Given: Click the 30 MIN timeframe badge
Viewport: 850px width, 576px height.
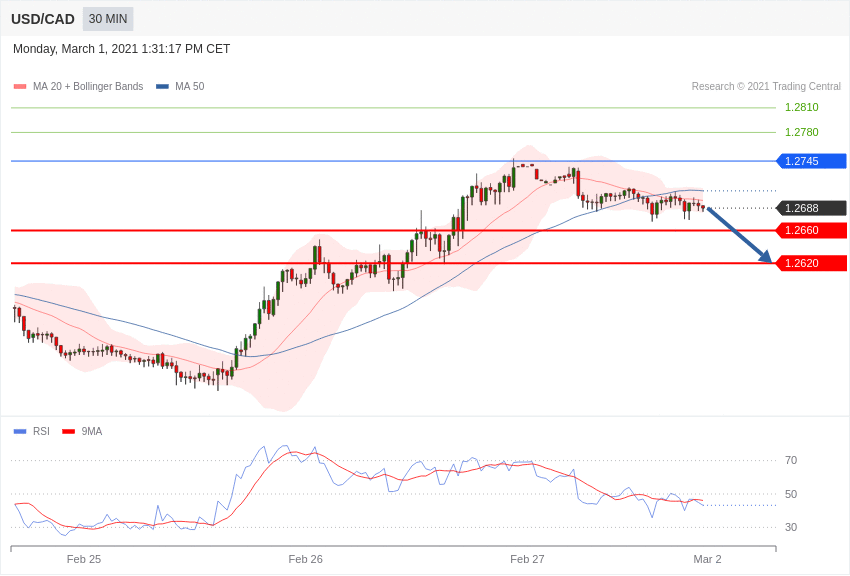Looking at the screenshot, I should [108, 19].
